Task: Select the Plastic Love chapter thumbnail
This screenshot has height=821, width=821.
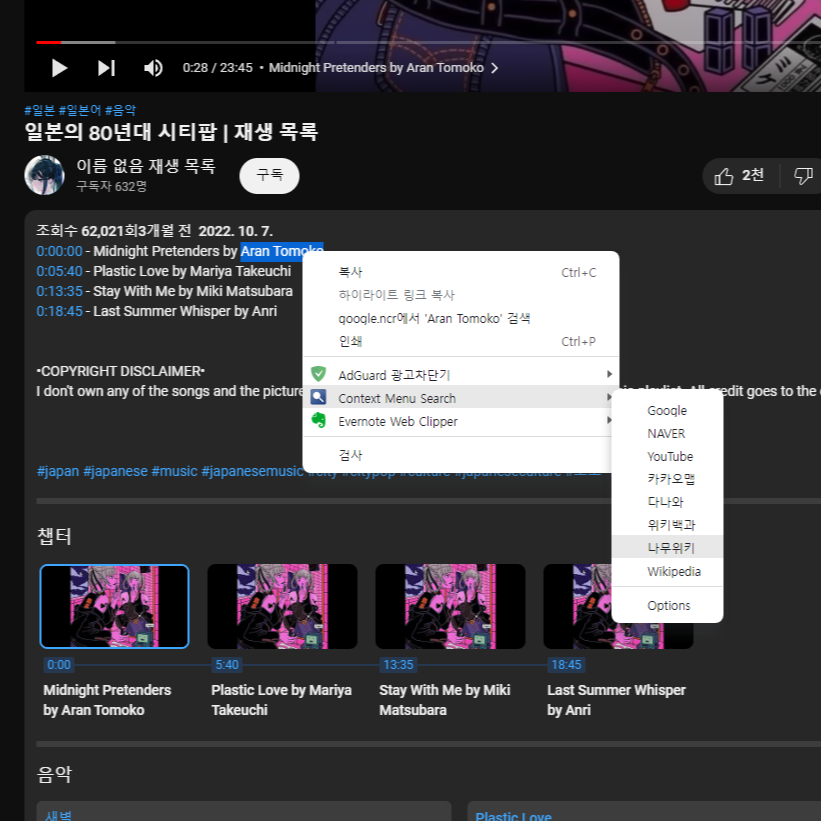Action: [x=282, y=606]
